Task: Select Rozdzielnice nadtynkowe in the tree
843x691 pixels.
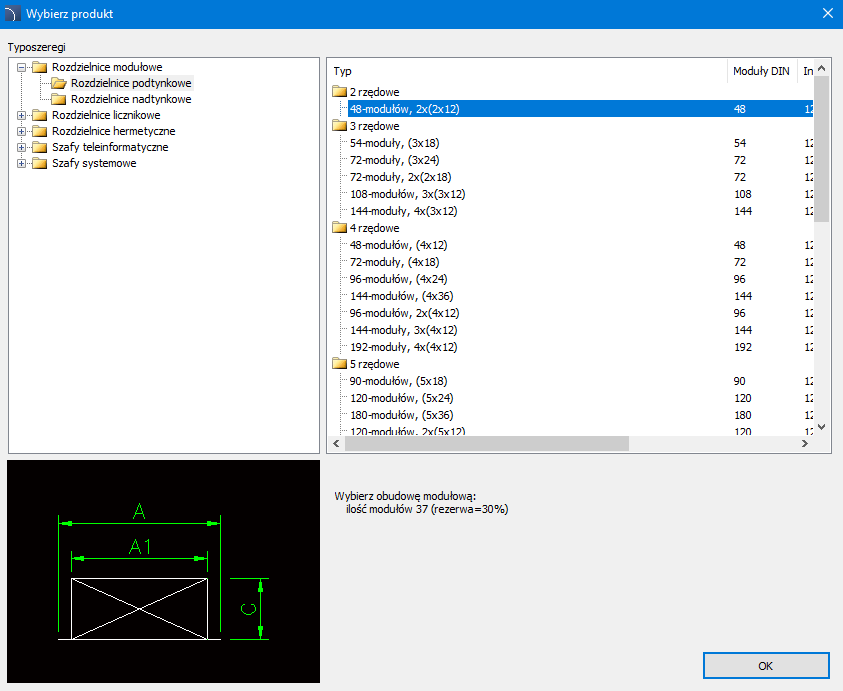Action: tap(131, 99)
